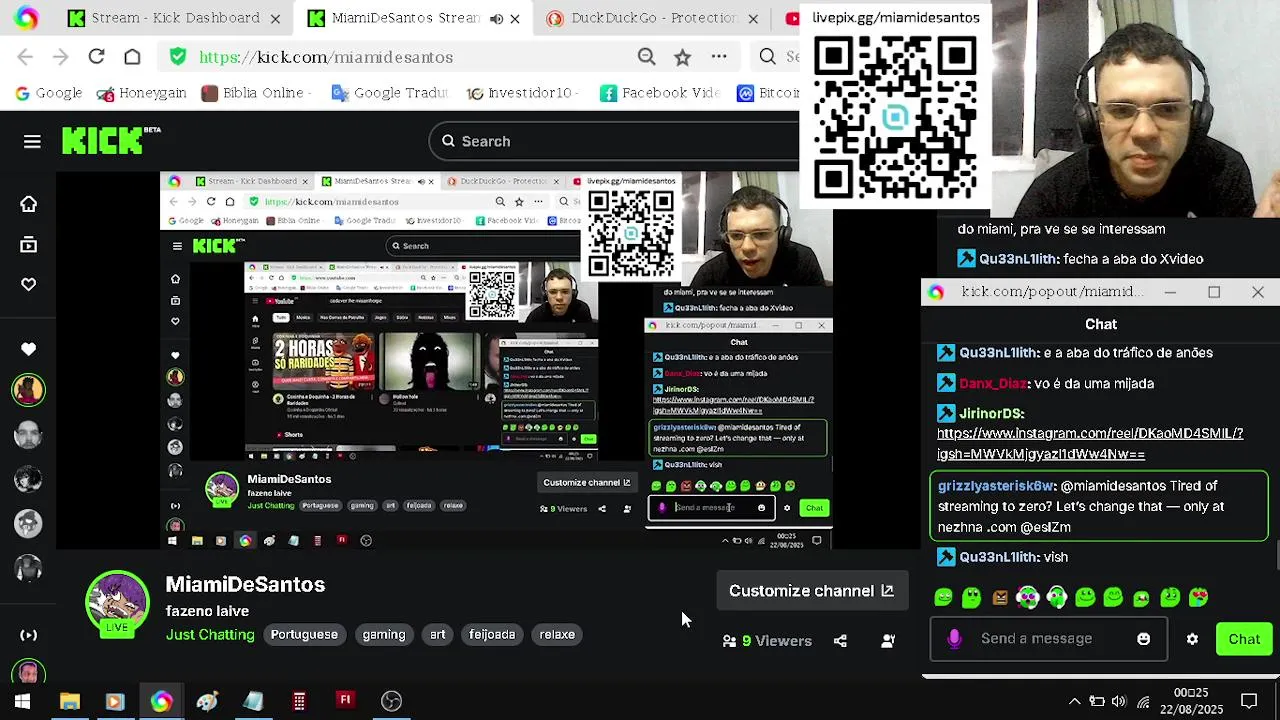Reload the kick.com page

pos(96,57)
